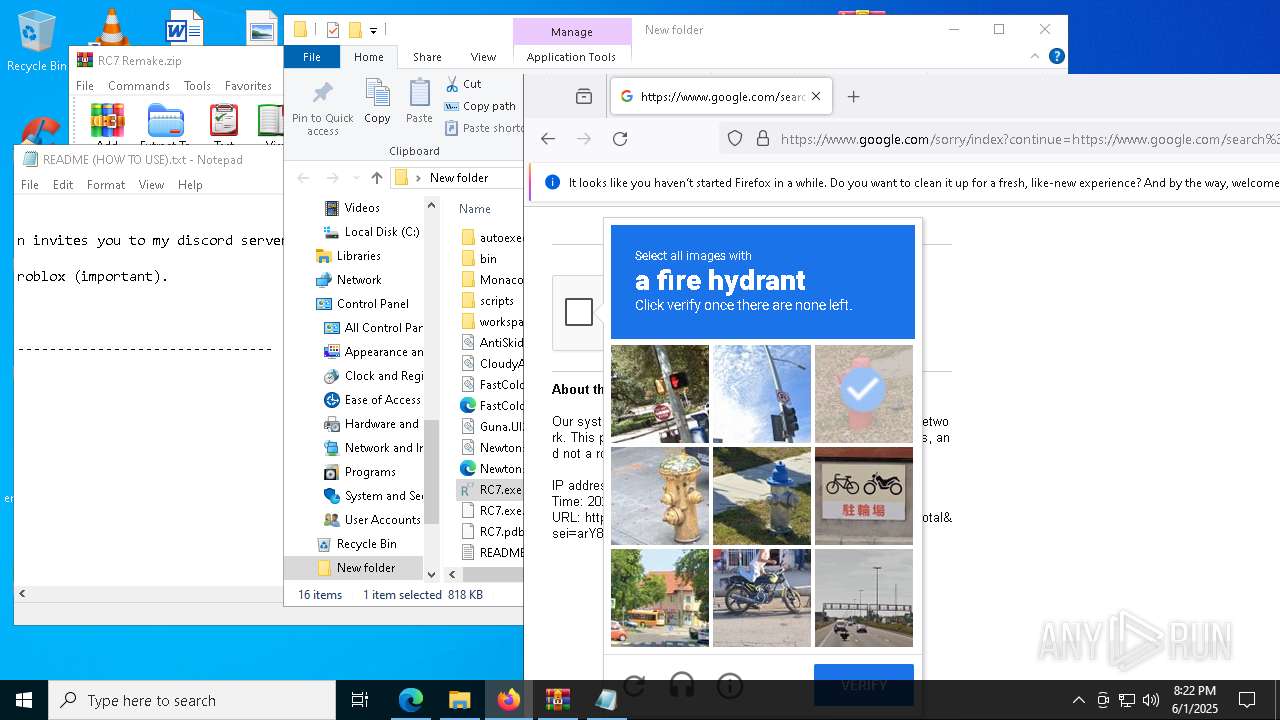Check the I'm not a robot checkbox

579,312
